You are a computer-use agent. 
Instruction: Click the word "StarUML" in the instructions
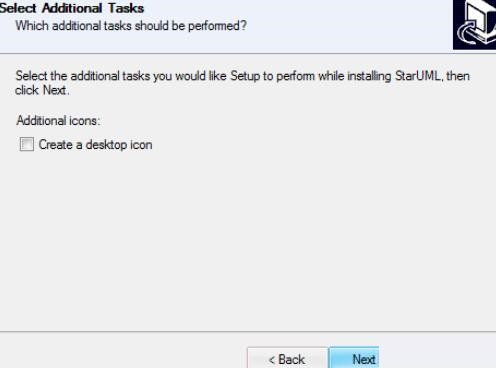click(x=418, y=76)
